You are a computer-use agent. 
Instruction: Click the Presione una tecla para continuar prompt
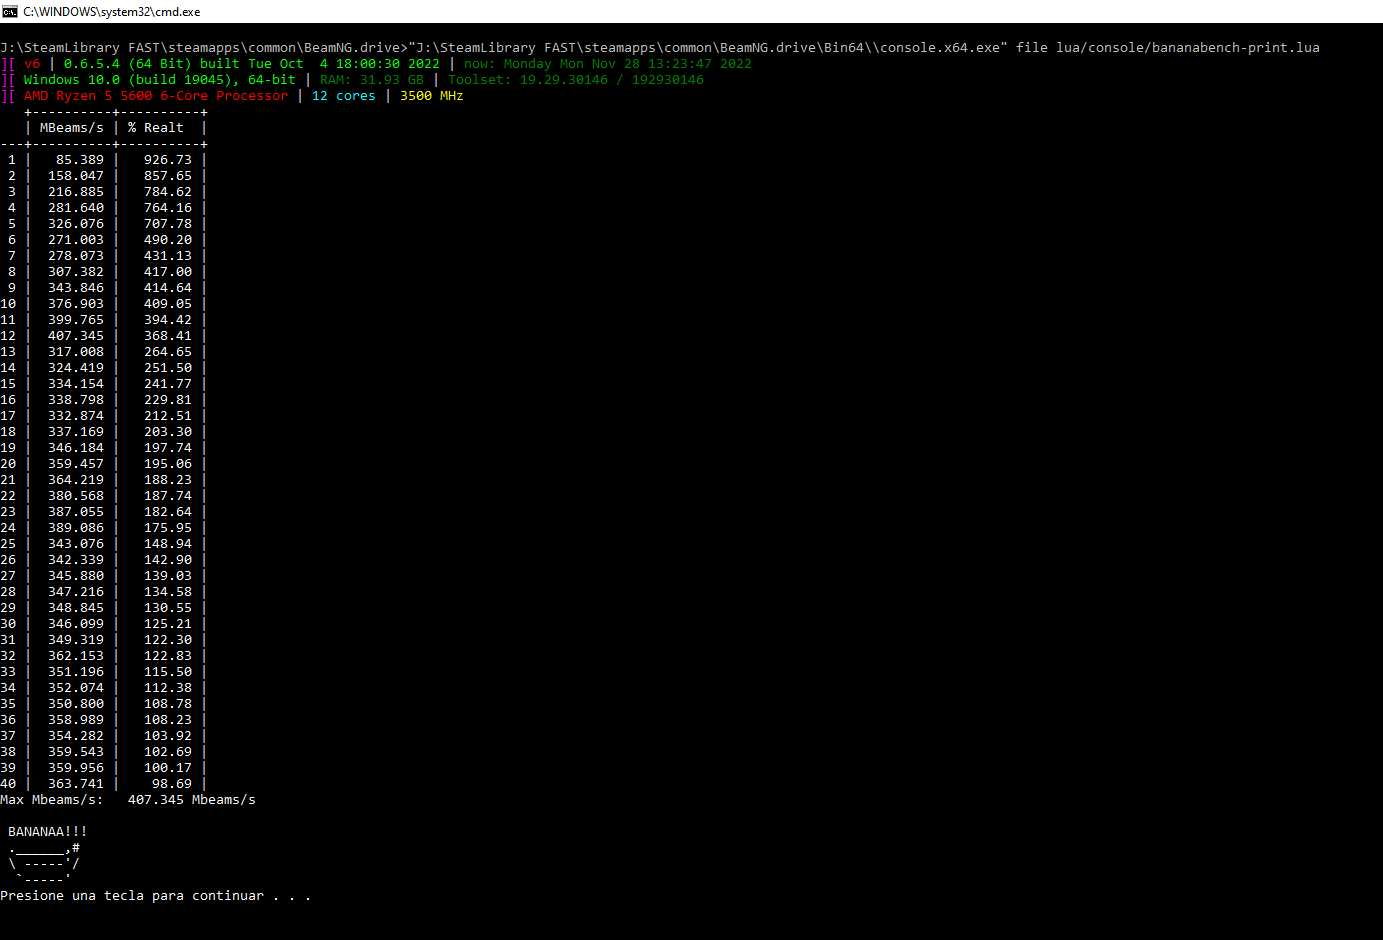coord(156,896)
